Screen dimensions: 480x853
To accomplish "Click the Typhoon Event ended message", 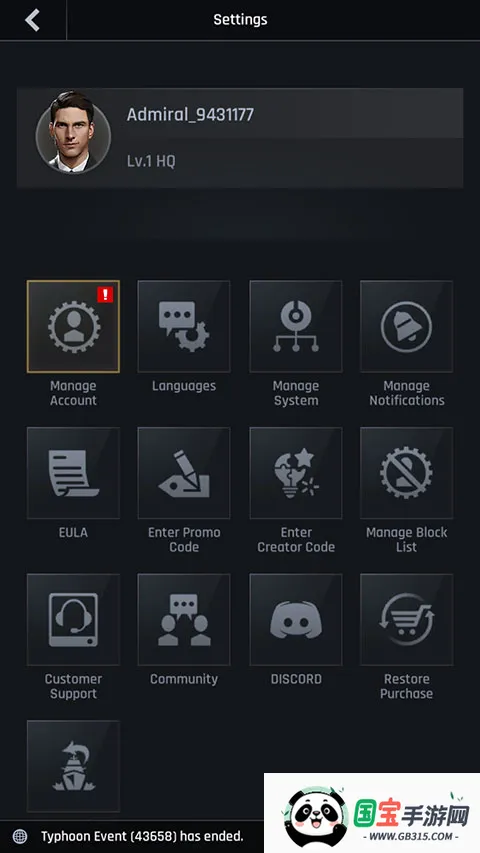I will coord(142,836).
